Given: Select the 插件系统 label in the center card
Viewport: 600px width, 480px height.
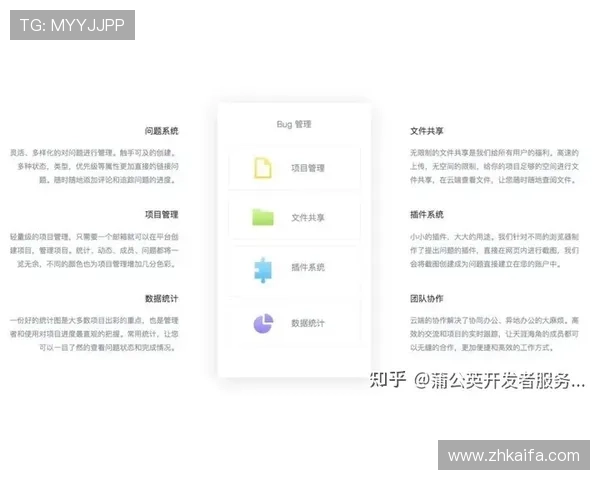Looking at the screenshot, I should (308, 267).
